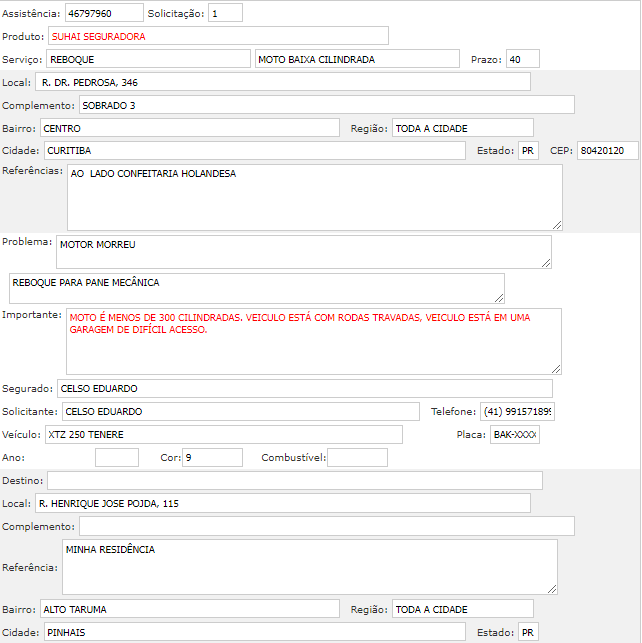Click the Problema text area

304,251
